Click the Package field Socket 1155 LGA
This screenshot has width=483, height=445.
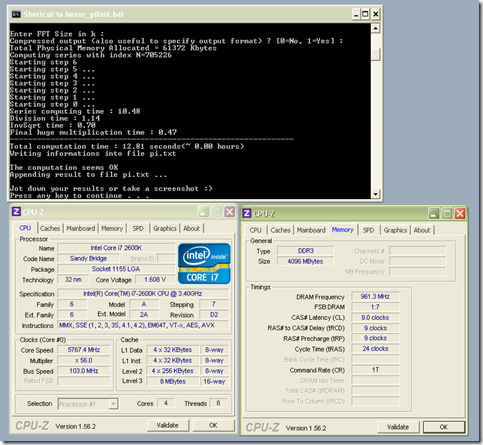coord(116,269)
